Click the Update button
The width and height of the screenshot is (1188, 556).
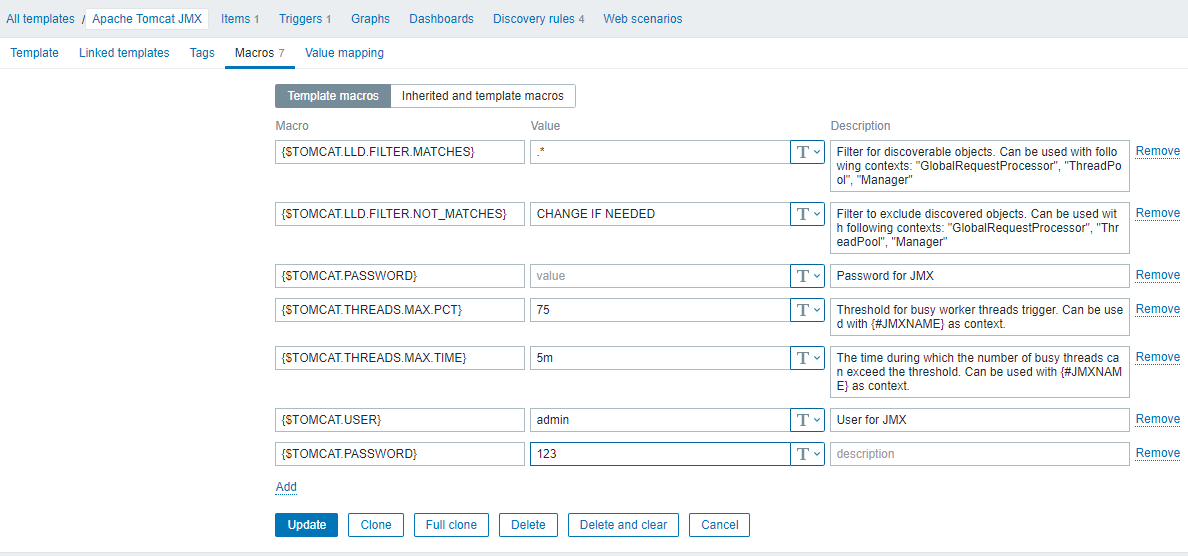[x=307, y=525]
